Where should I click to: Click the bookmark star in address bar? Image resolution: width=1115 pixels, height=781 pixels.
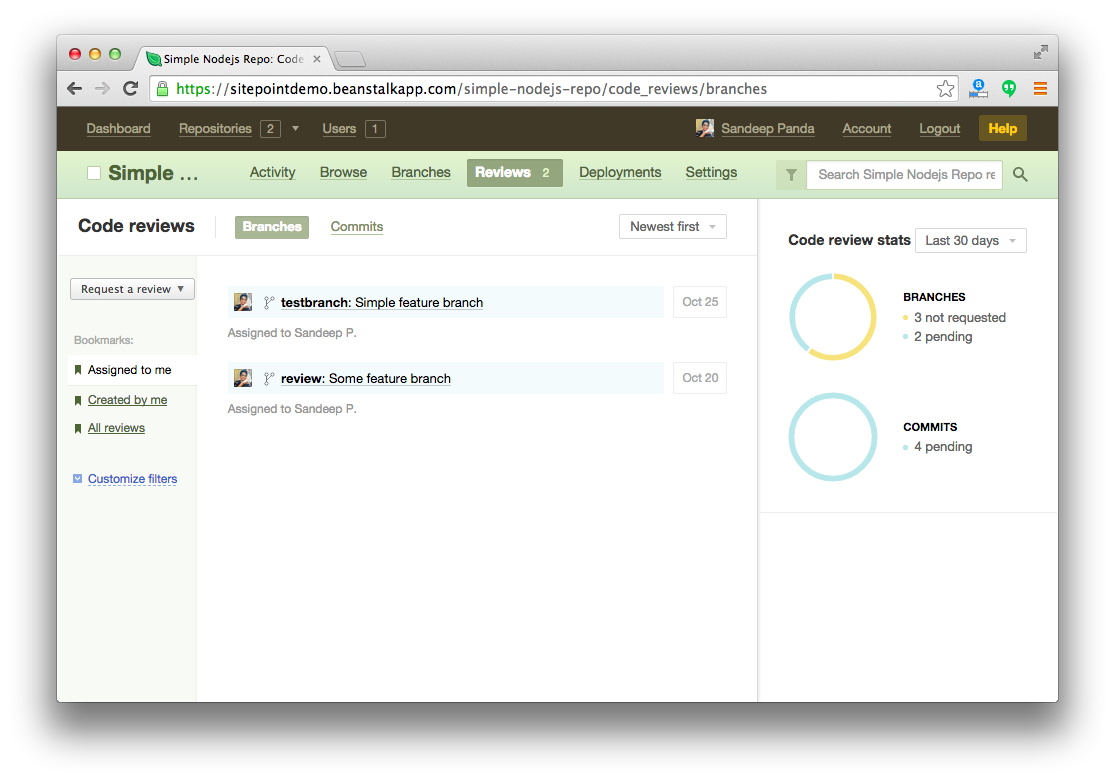pos(945,89)
